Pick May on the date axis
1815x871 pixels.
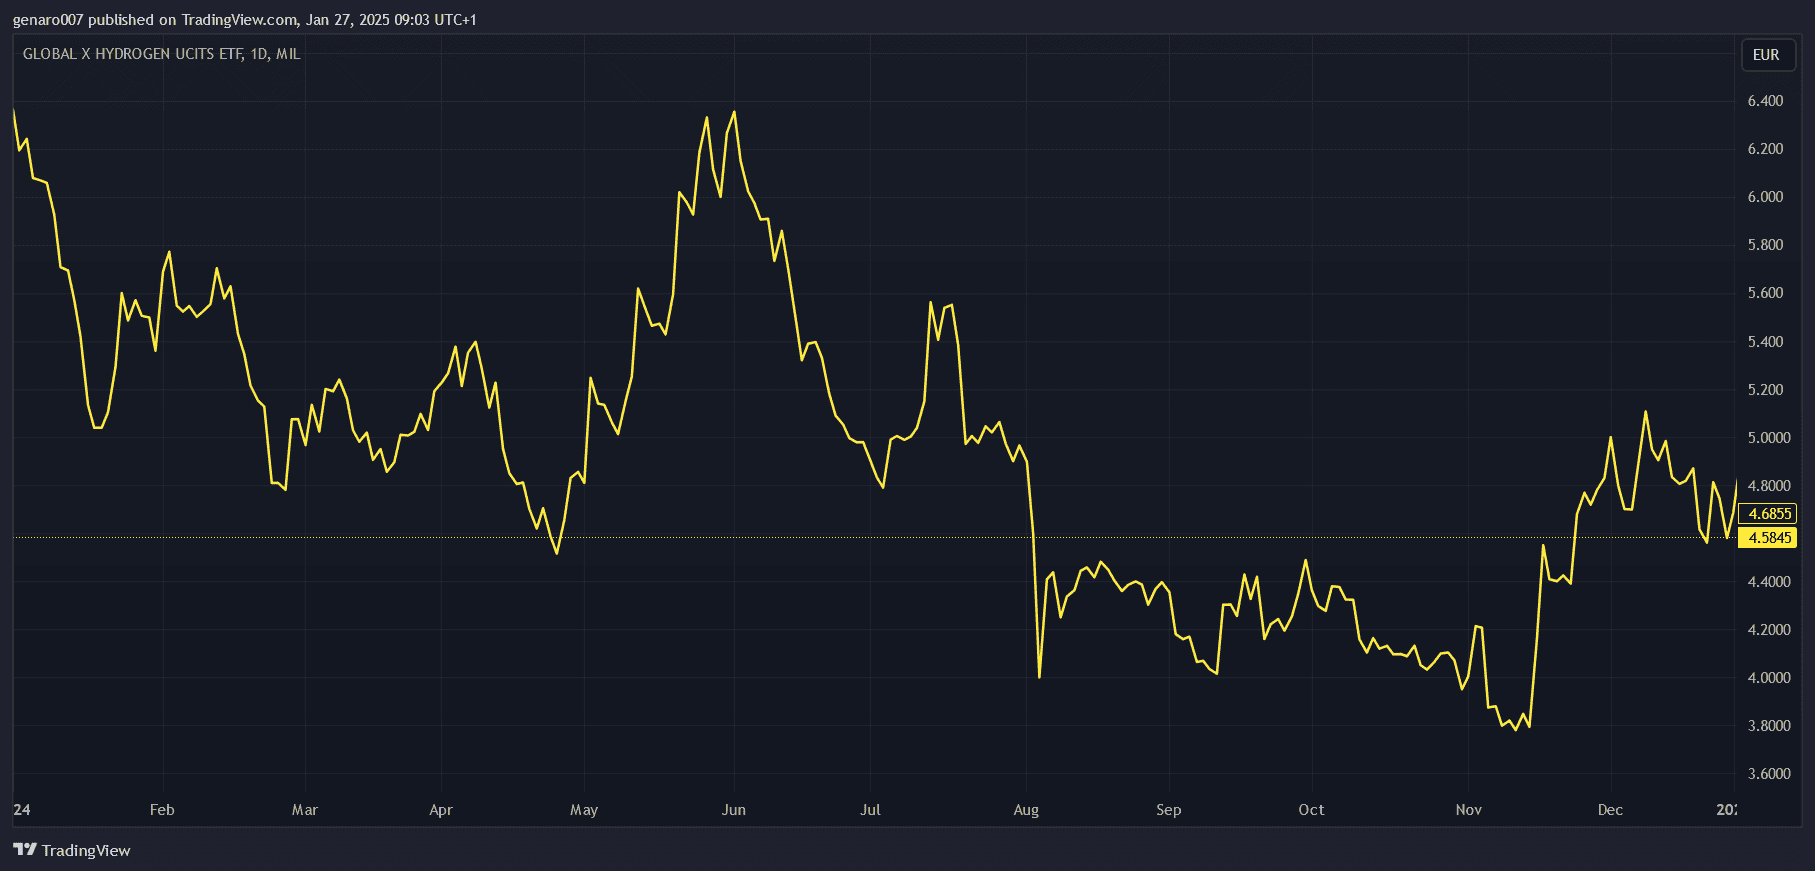(x=584, y=810)
